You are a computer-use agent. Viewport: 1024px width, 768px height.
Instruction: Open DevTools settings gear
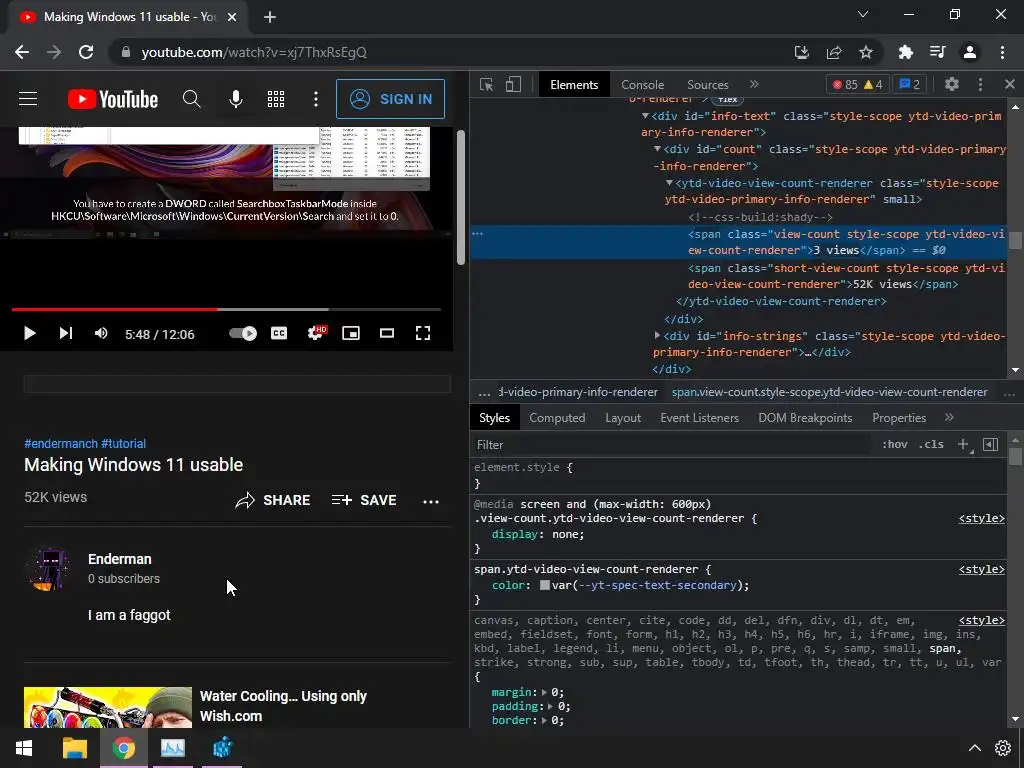click(x=952, y=84)
